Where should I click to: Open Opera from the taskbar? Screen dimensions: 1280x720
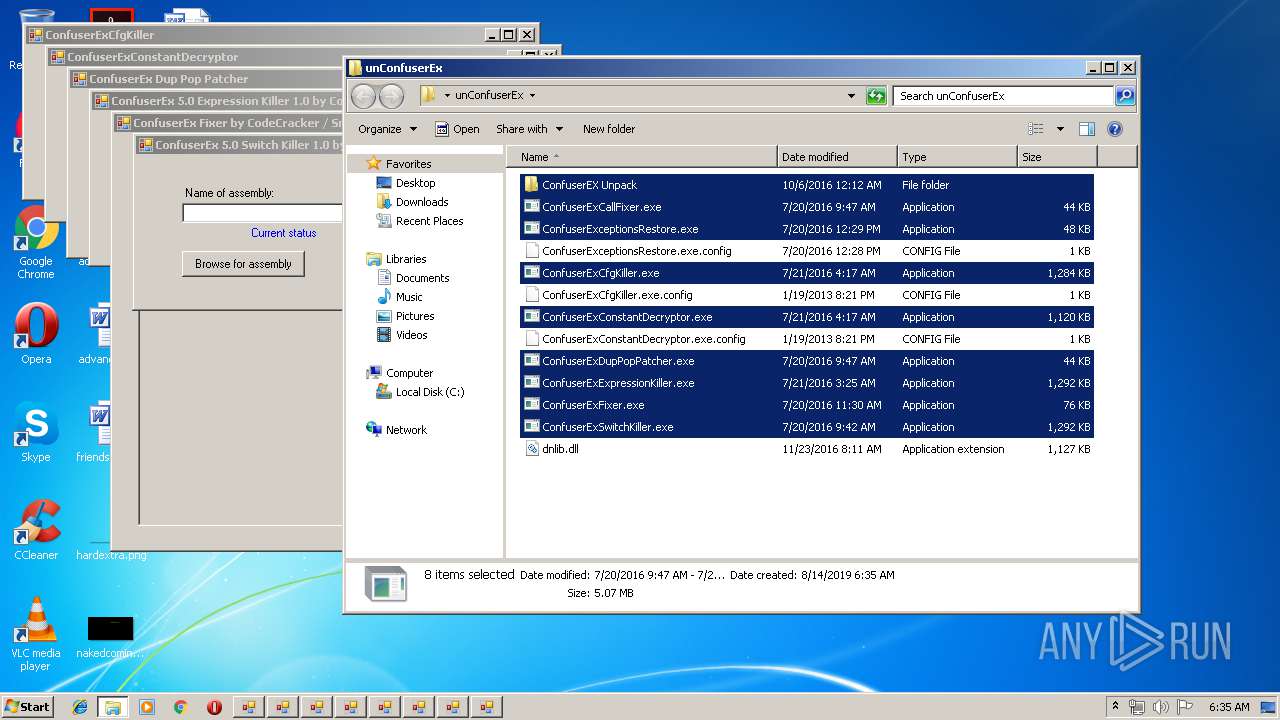[x=214, y=707]
